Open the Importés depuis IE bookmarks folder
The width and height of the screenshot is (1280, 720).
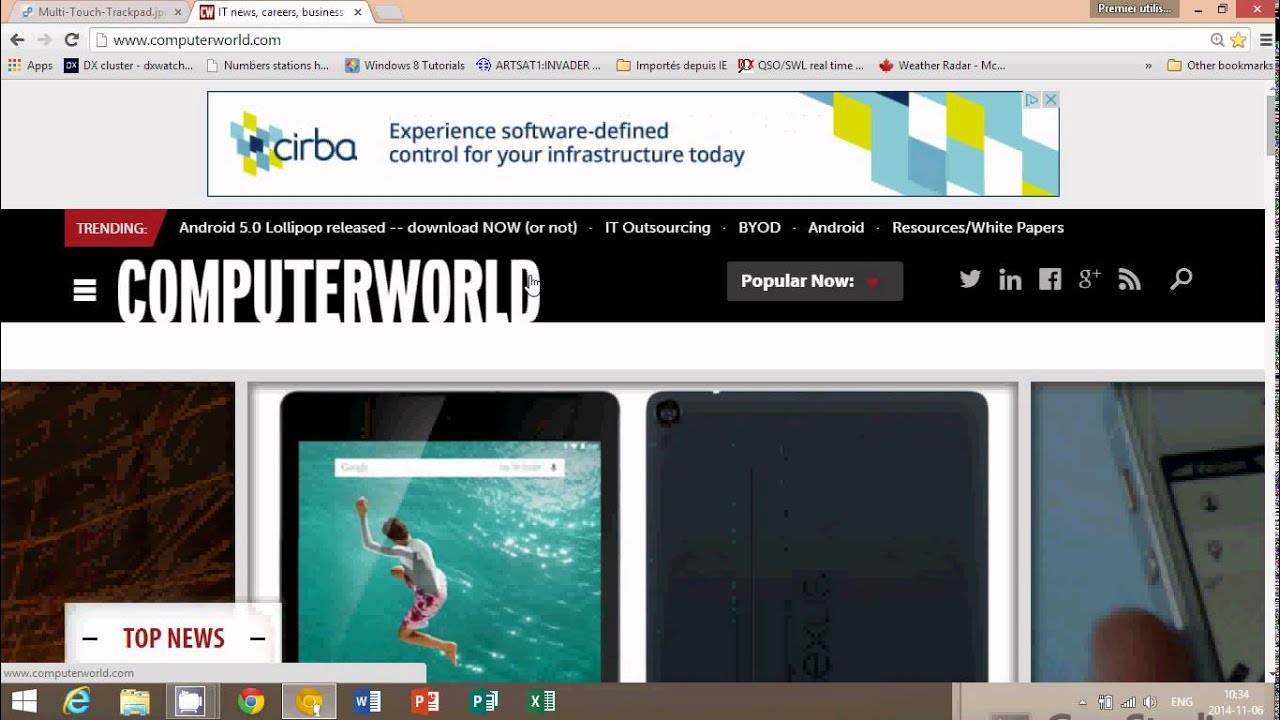672,65
